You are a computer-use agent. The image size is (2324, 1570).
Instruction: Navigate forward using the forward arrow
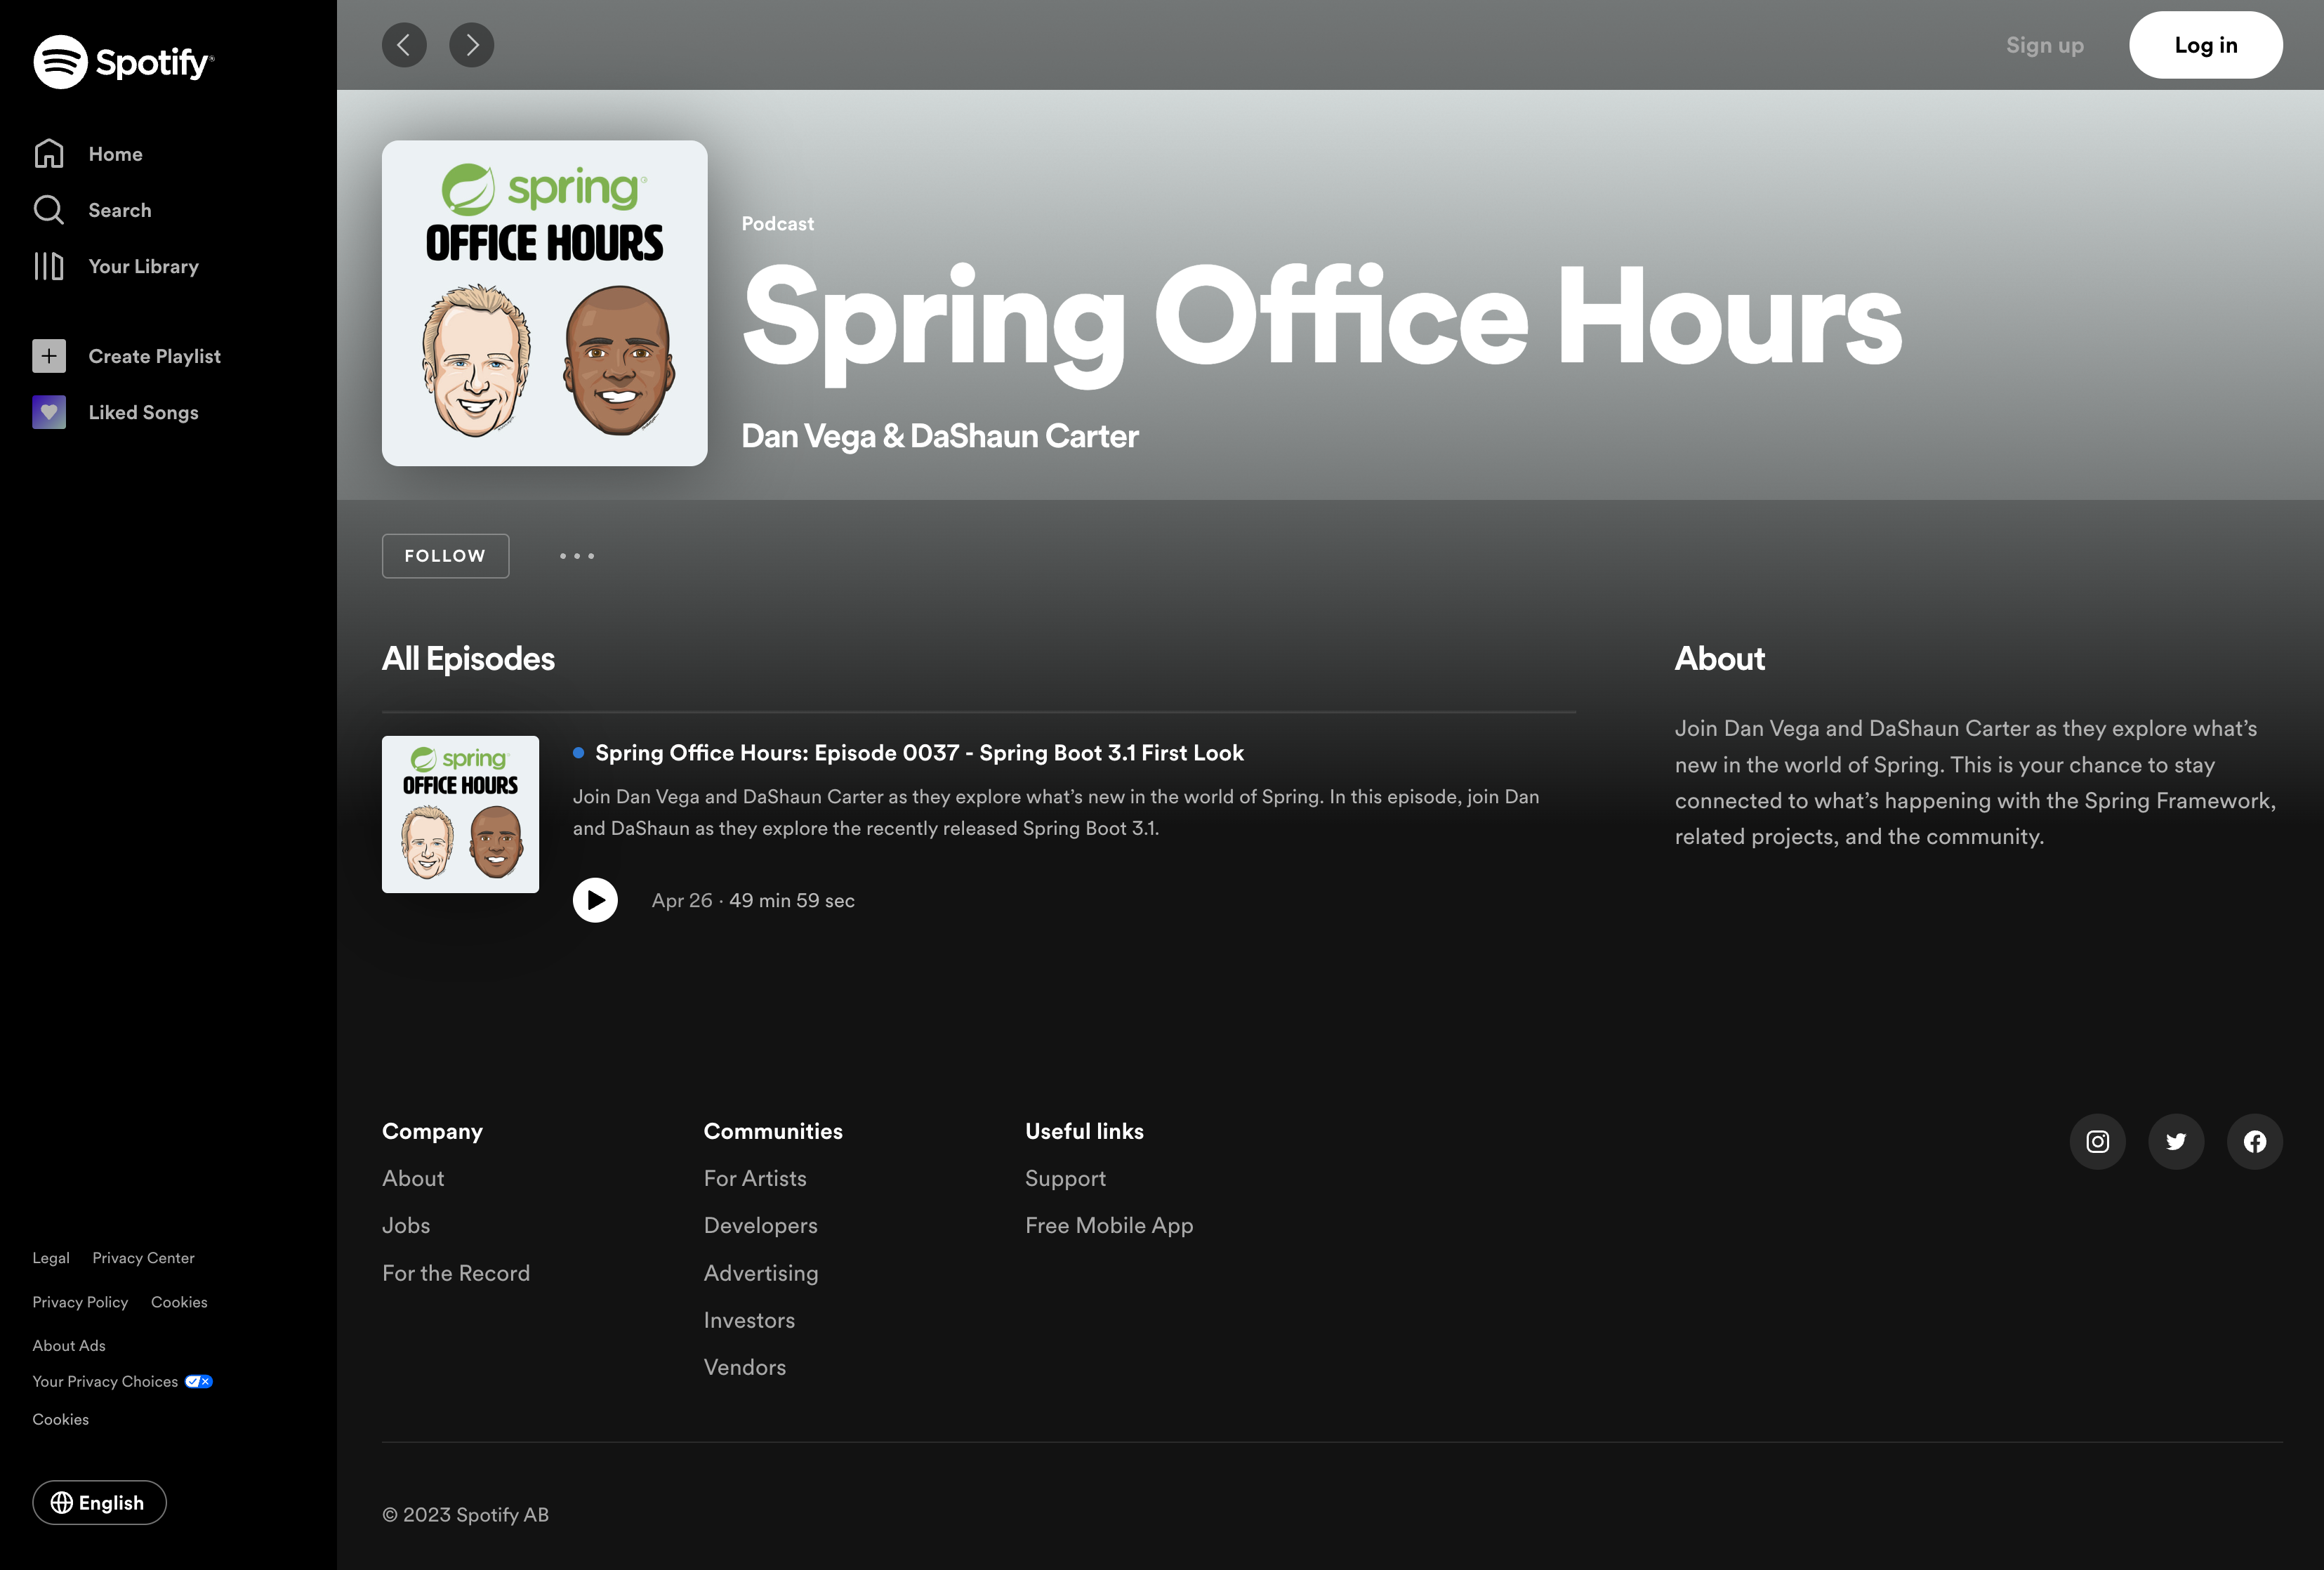pyautogui.click(x=471, y=45)
